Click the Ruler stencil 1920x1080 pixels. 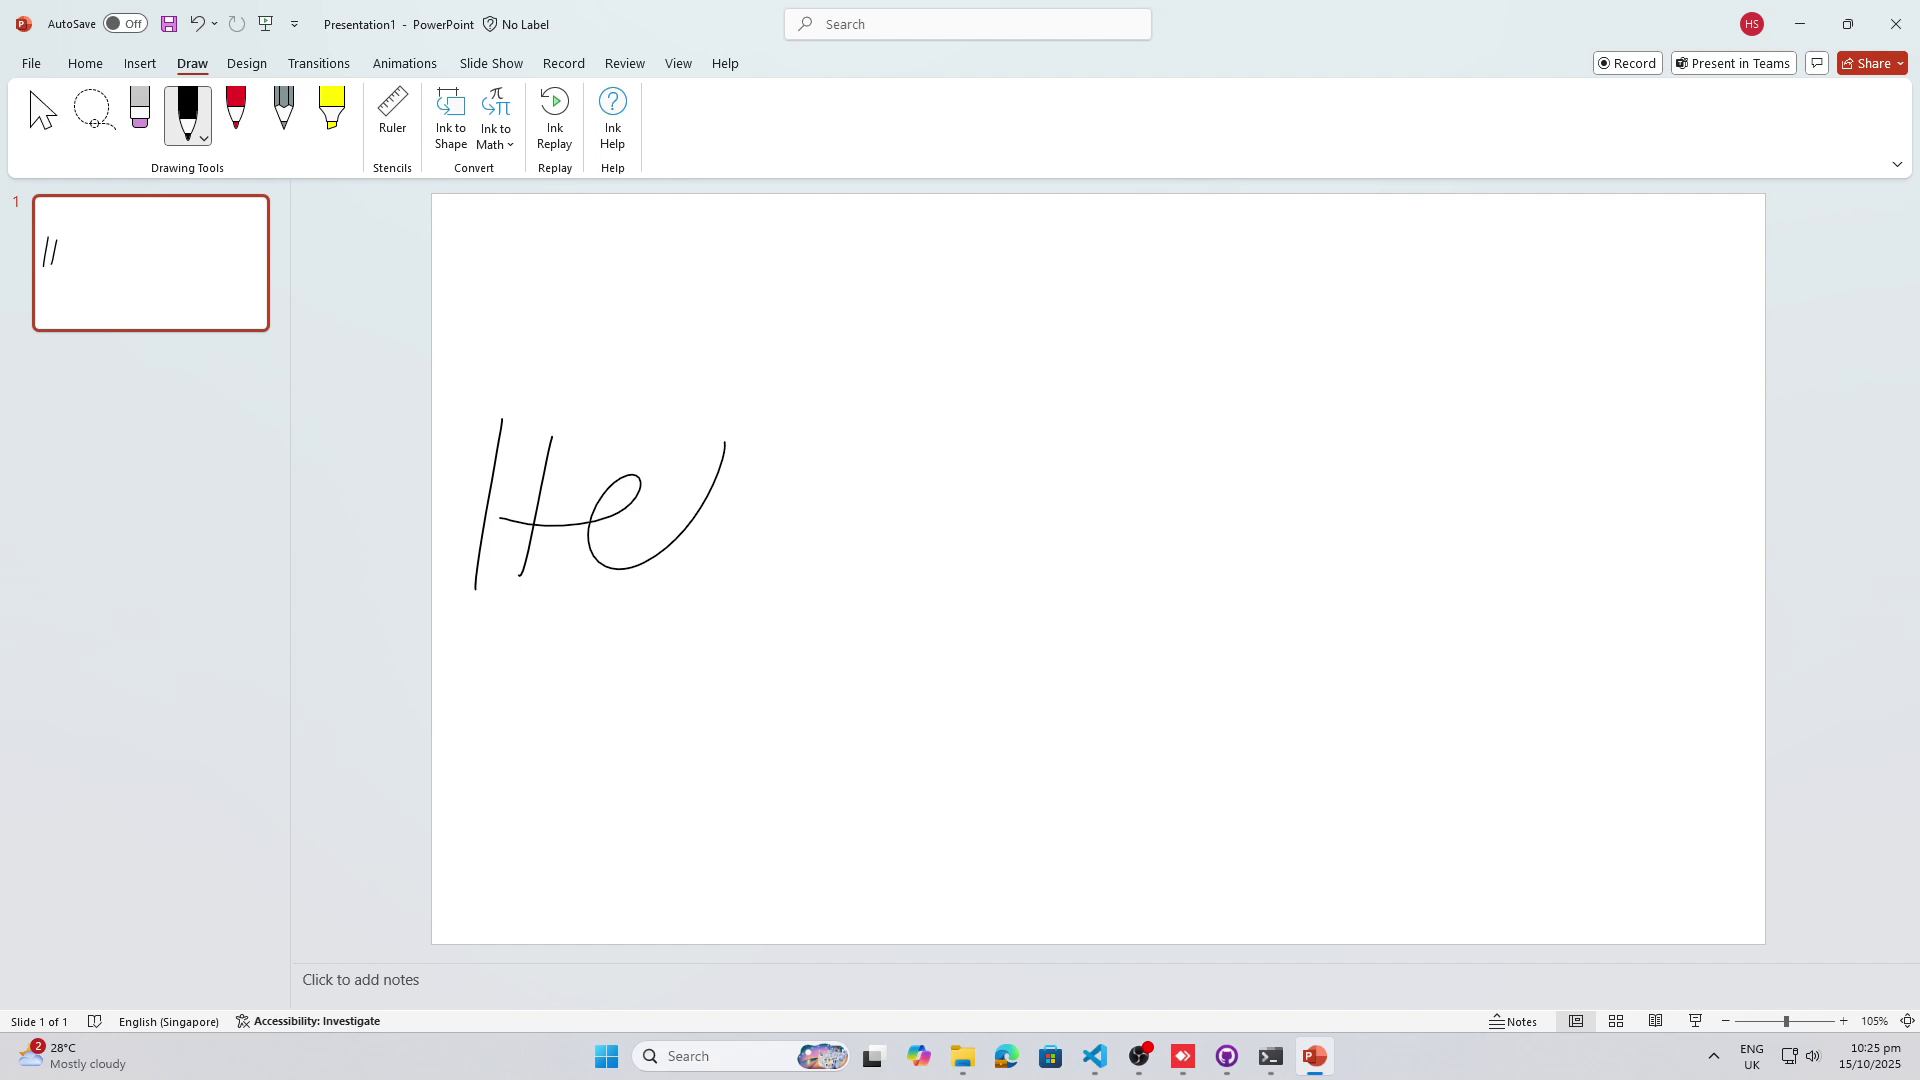[x=392, y=112]
